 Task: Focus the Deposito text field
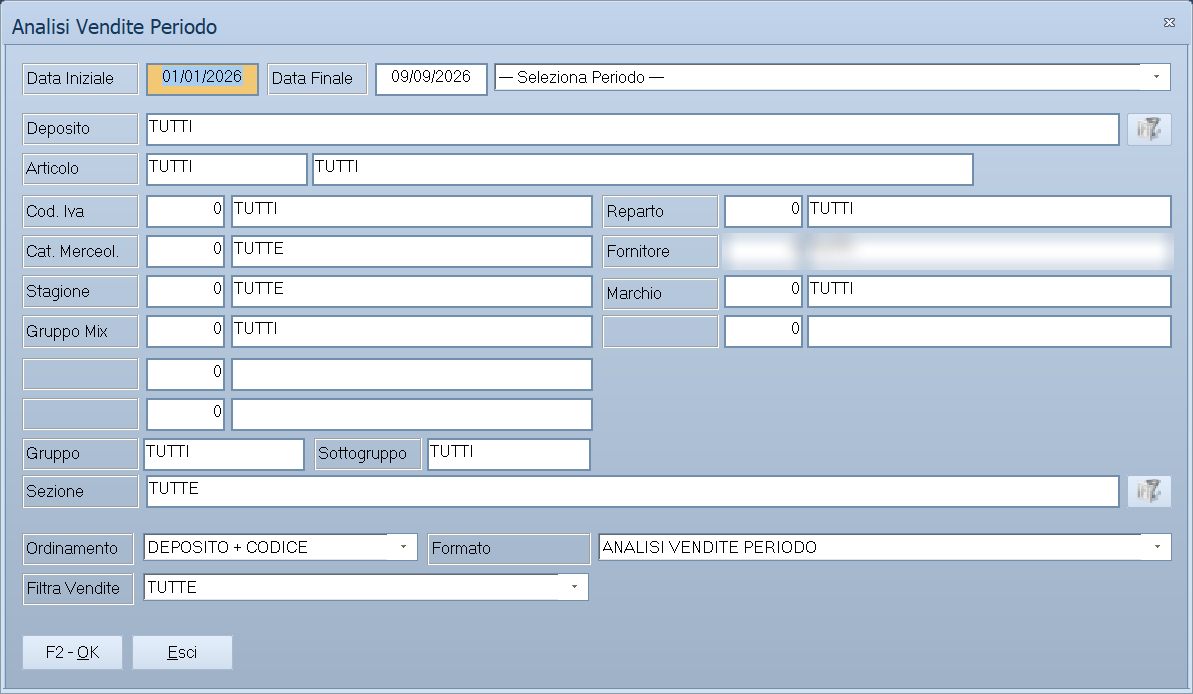[x=632, y=129]
